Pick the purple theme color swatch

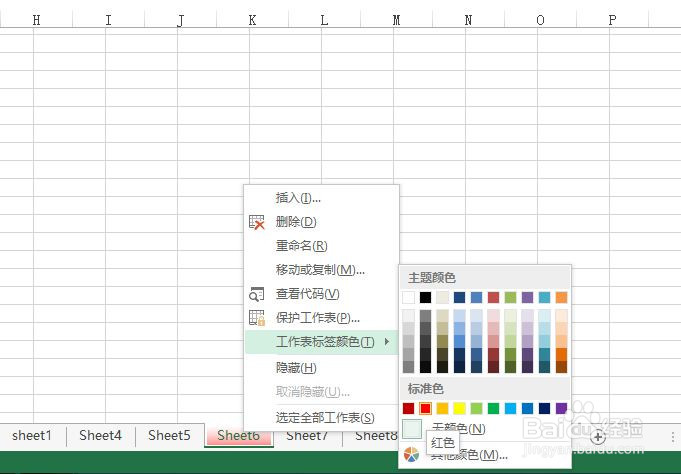[x=528, y=297]
